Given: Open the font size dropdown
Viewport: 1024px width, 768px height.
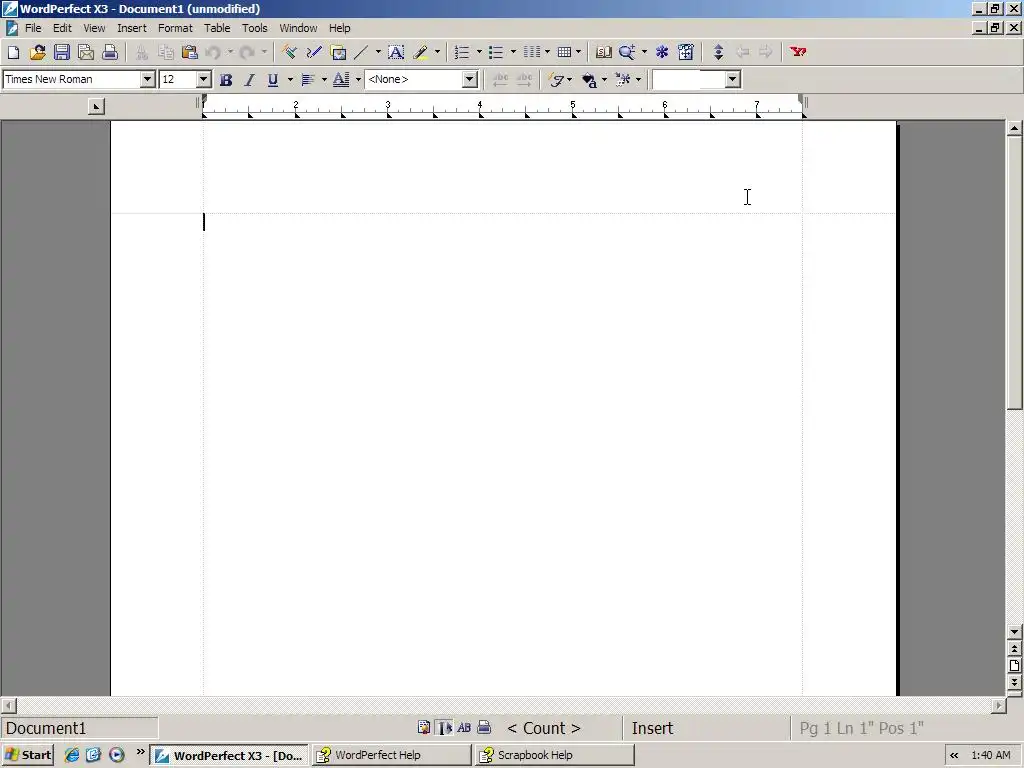Looking at the screenshot, I should [203, 80].
